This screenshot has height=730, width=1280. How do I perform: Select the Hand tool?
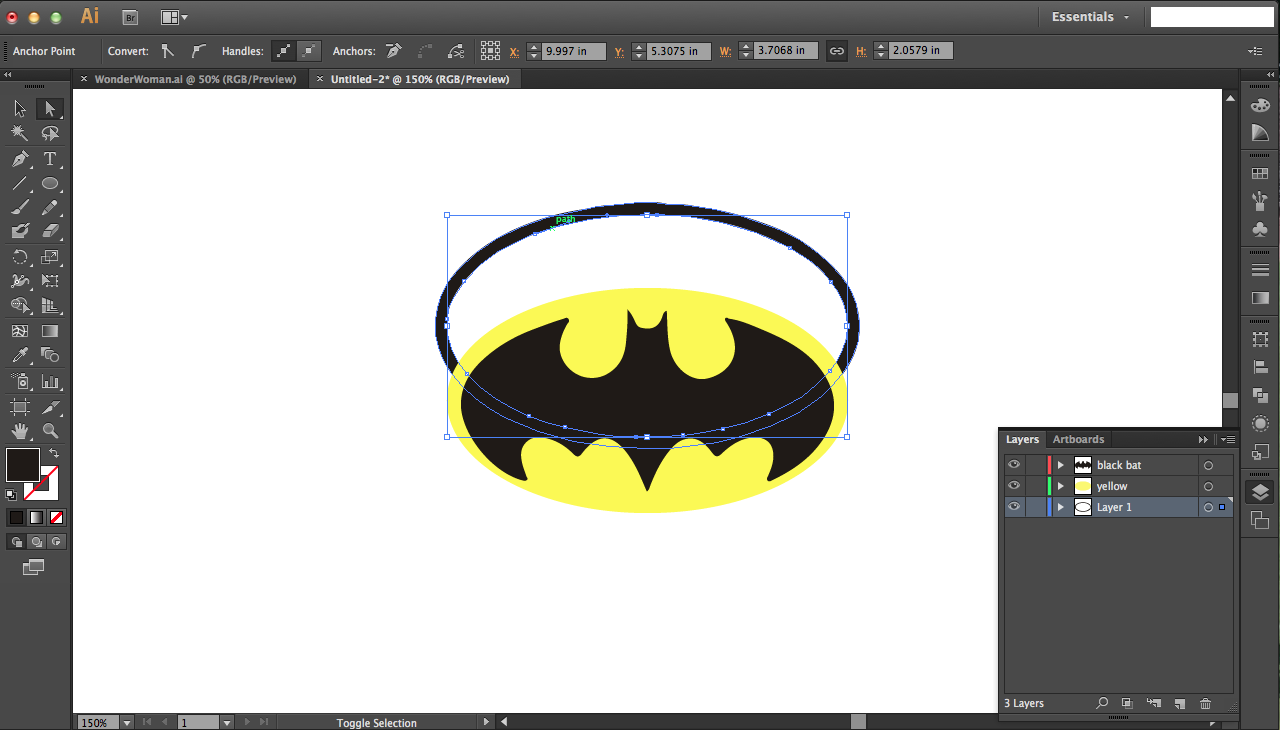pyautogui.click(x=20, y=431)
